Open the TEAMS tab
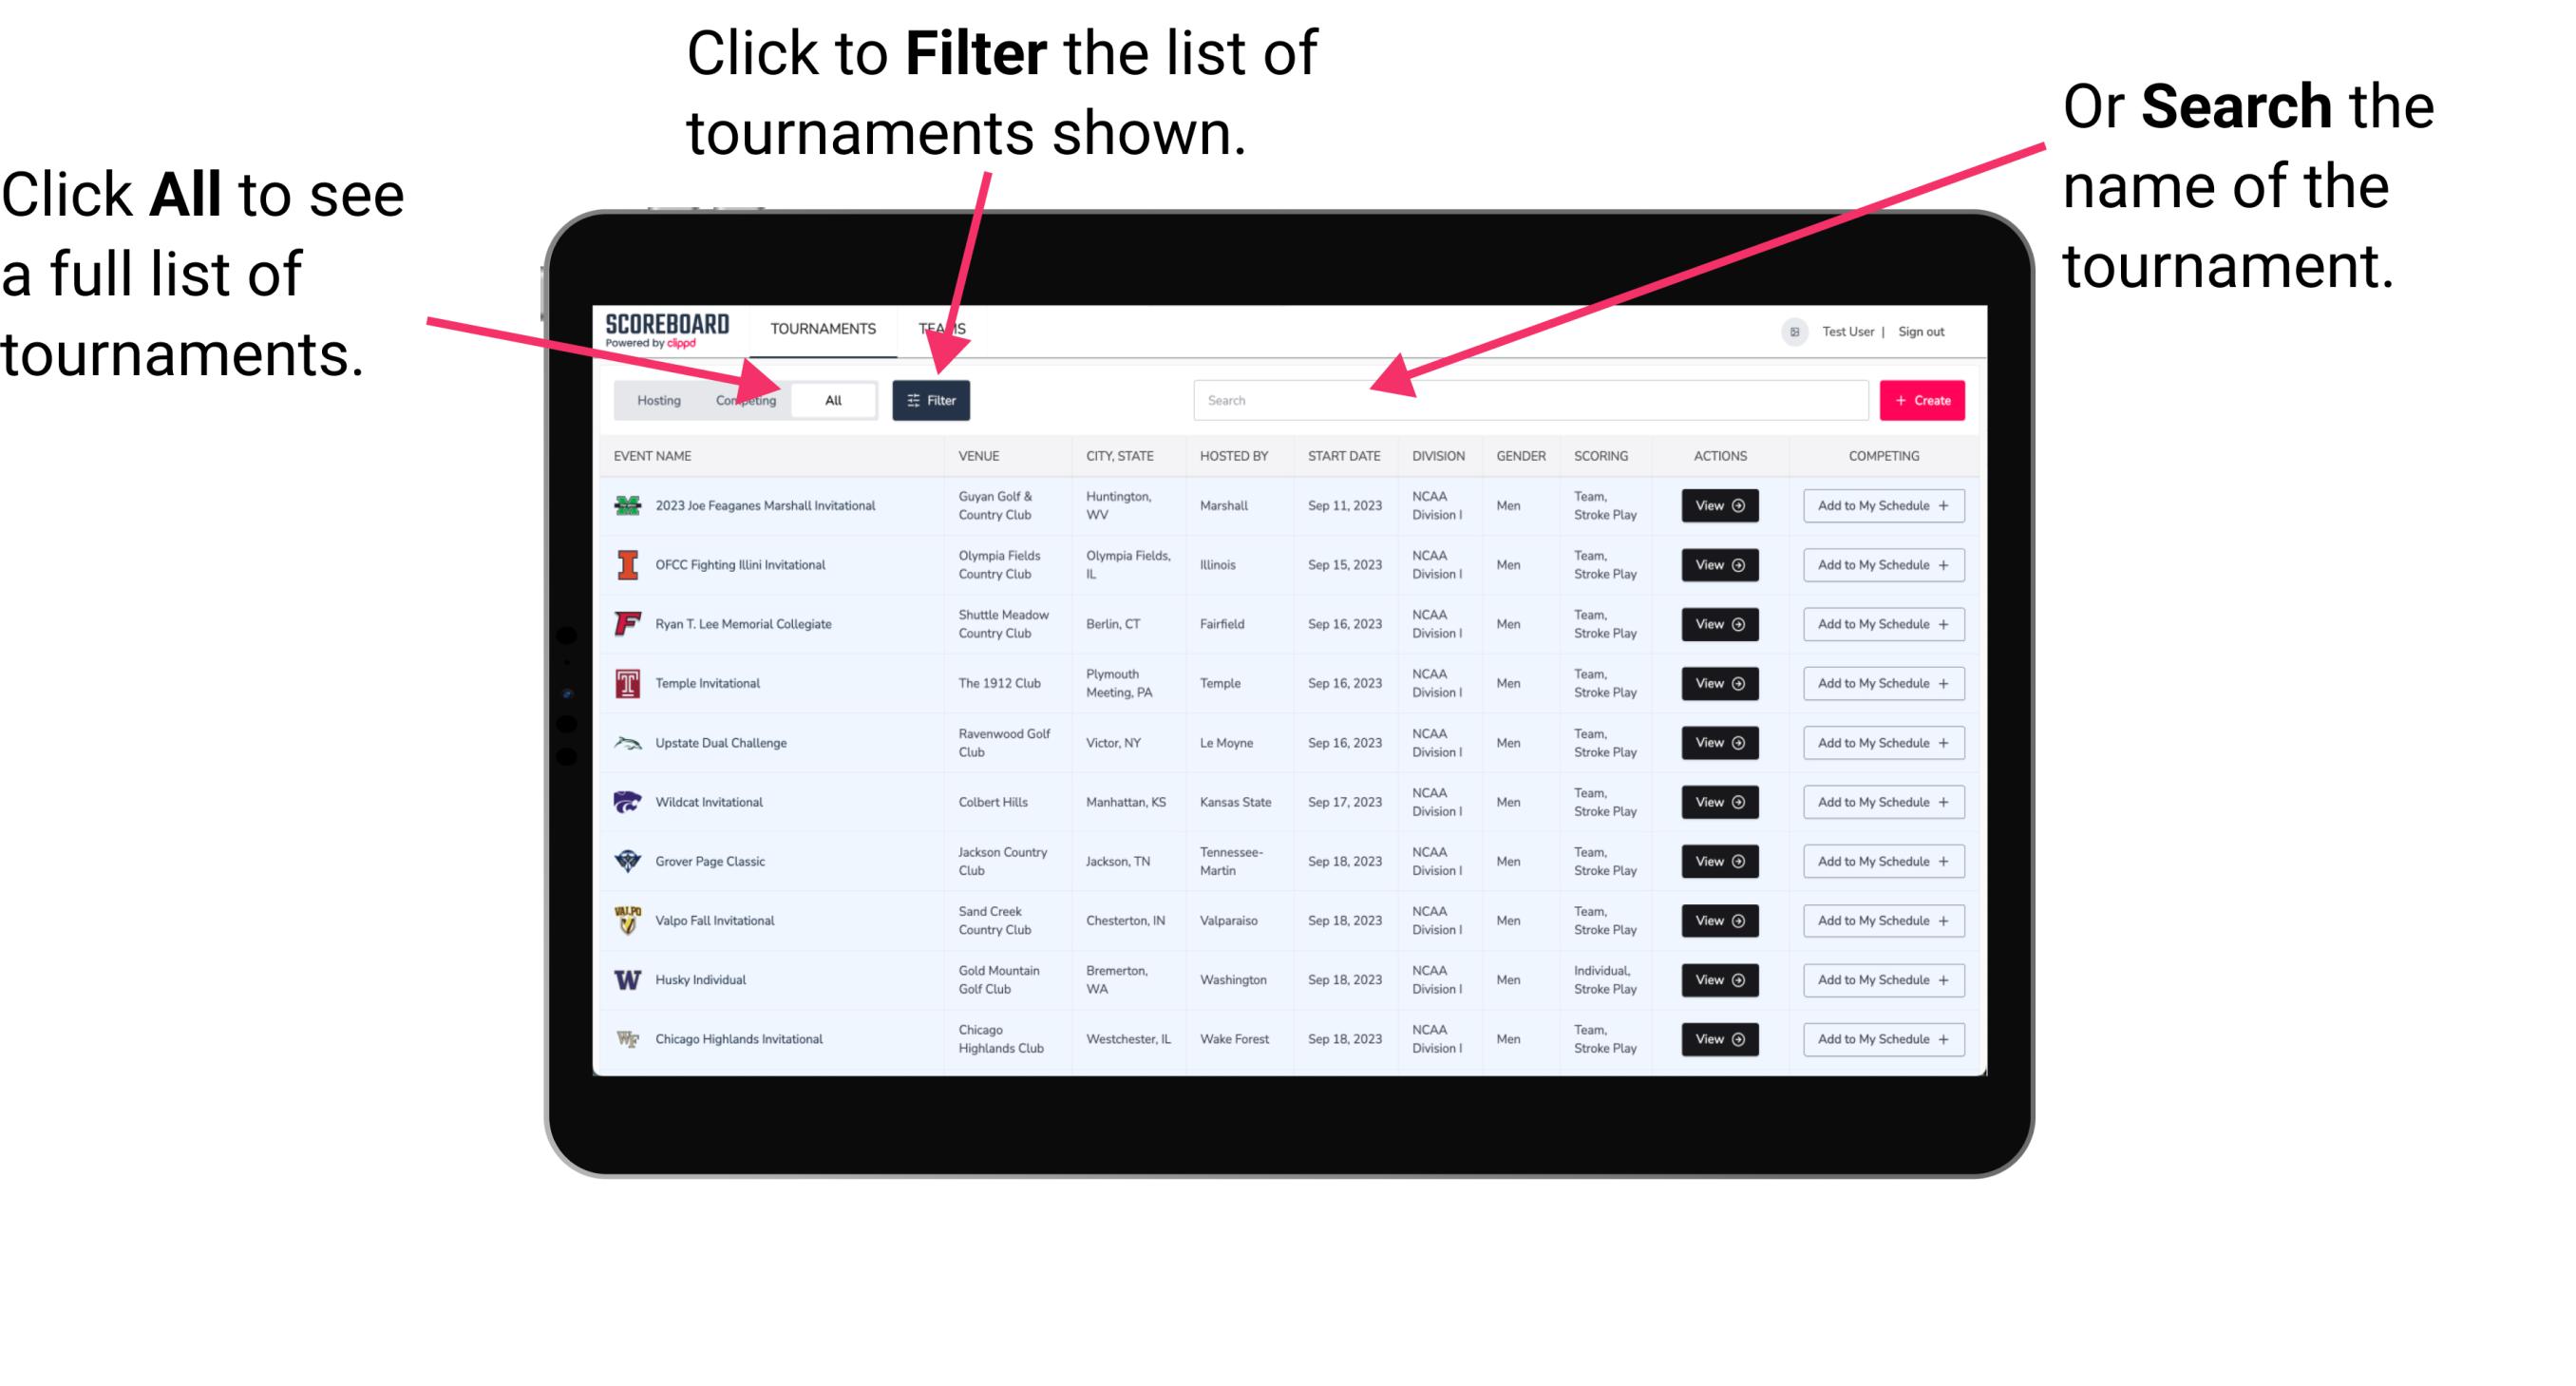 tap(947, 328)
